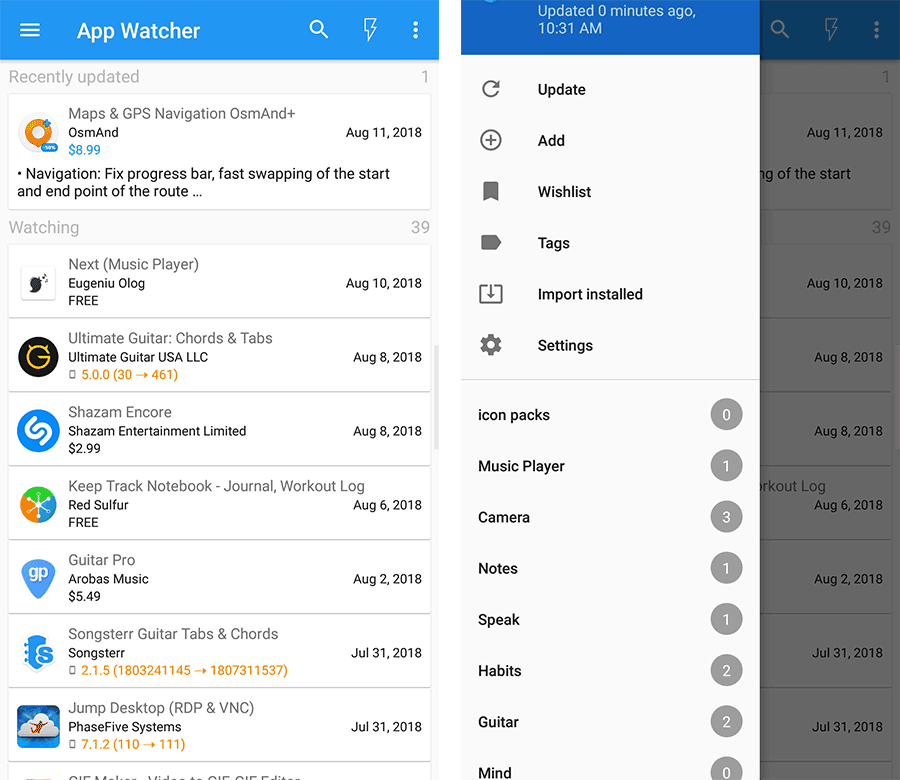Tap version 7.1.2 (110 → 111) text

coord(133,744)
